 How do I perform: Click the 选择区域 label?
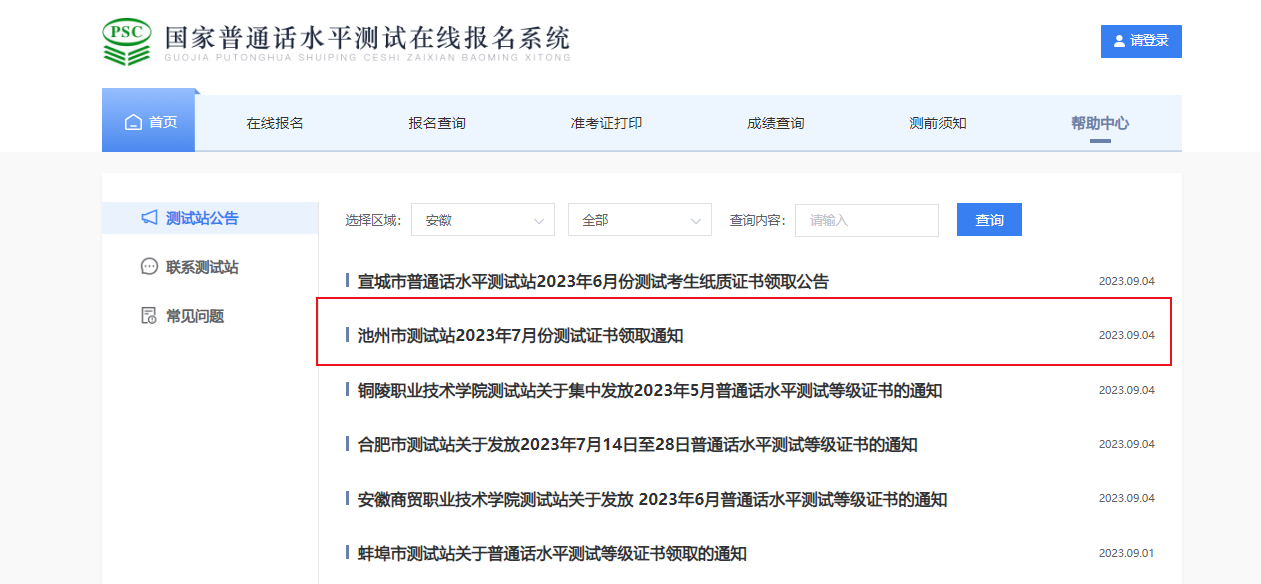[373, 220]
